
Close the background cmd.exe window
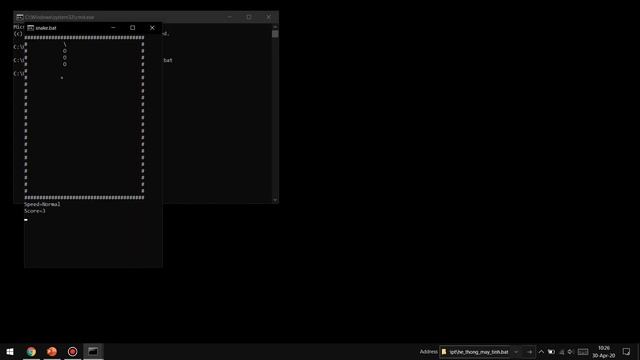tap(269, 17)
